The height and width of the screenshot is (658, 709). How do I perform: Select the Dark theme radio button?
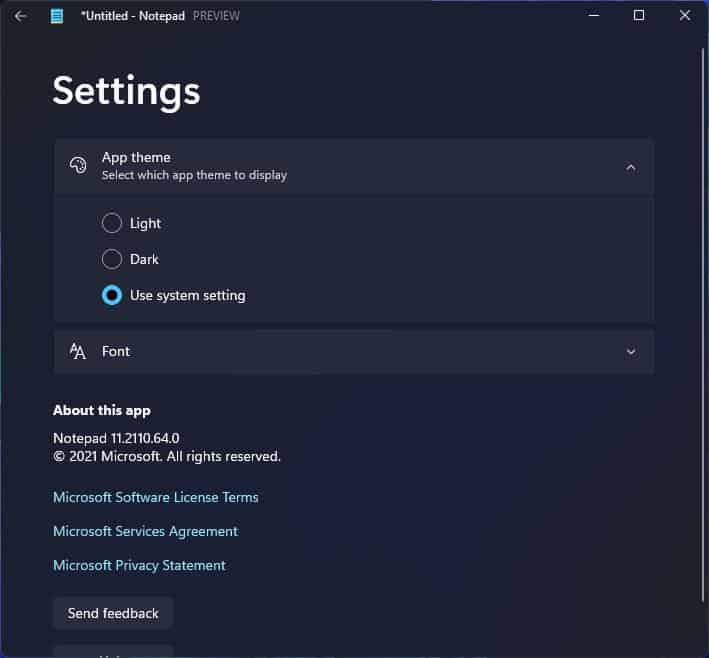pyautogui.click(x=112, y=259)
